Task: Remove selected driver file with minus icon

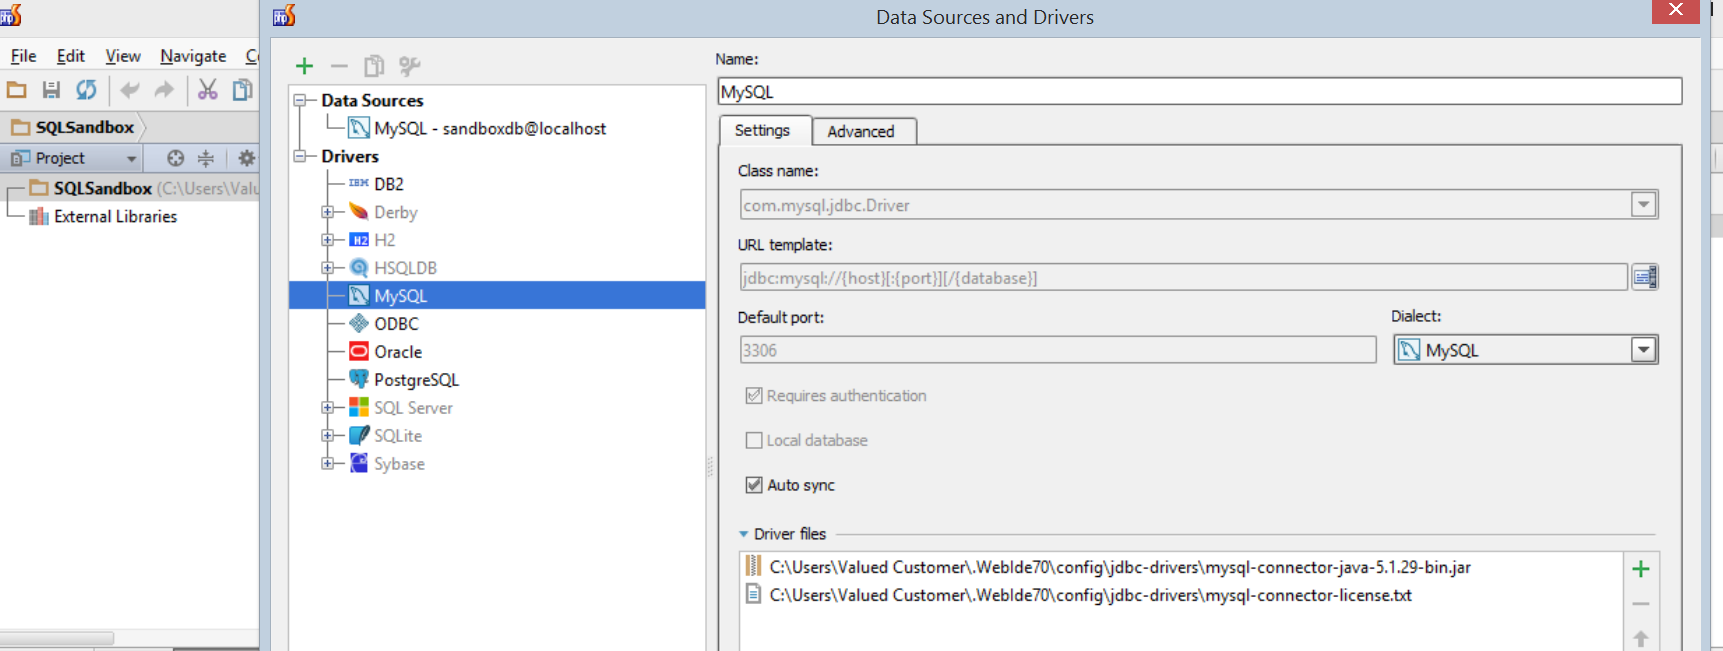Action: pos(1641,604)
